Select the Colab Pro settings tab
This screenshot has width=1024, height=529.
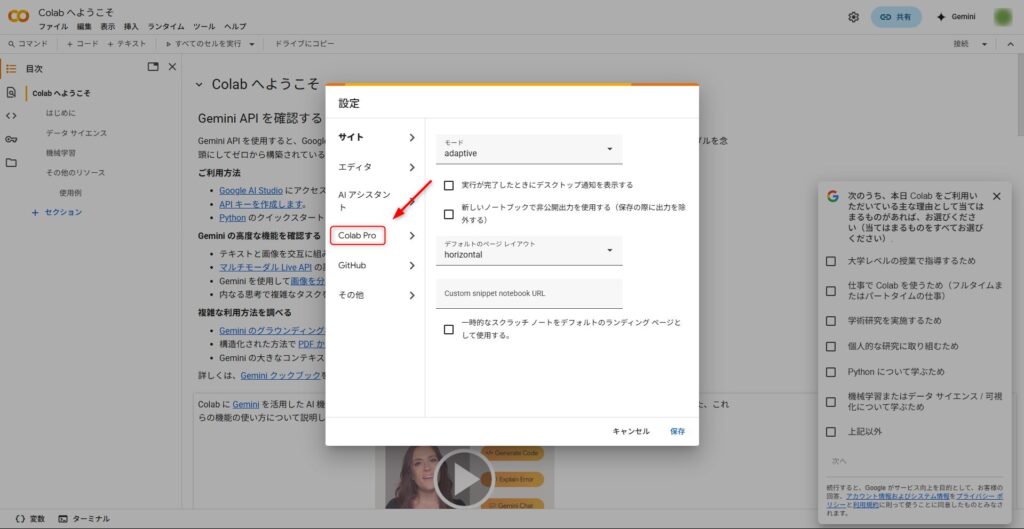[x=376, y=236]
